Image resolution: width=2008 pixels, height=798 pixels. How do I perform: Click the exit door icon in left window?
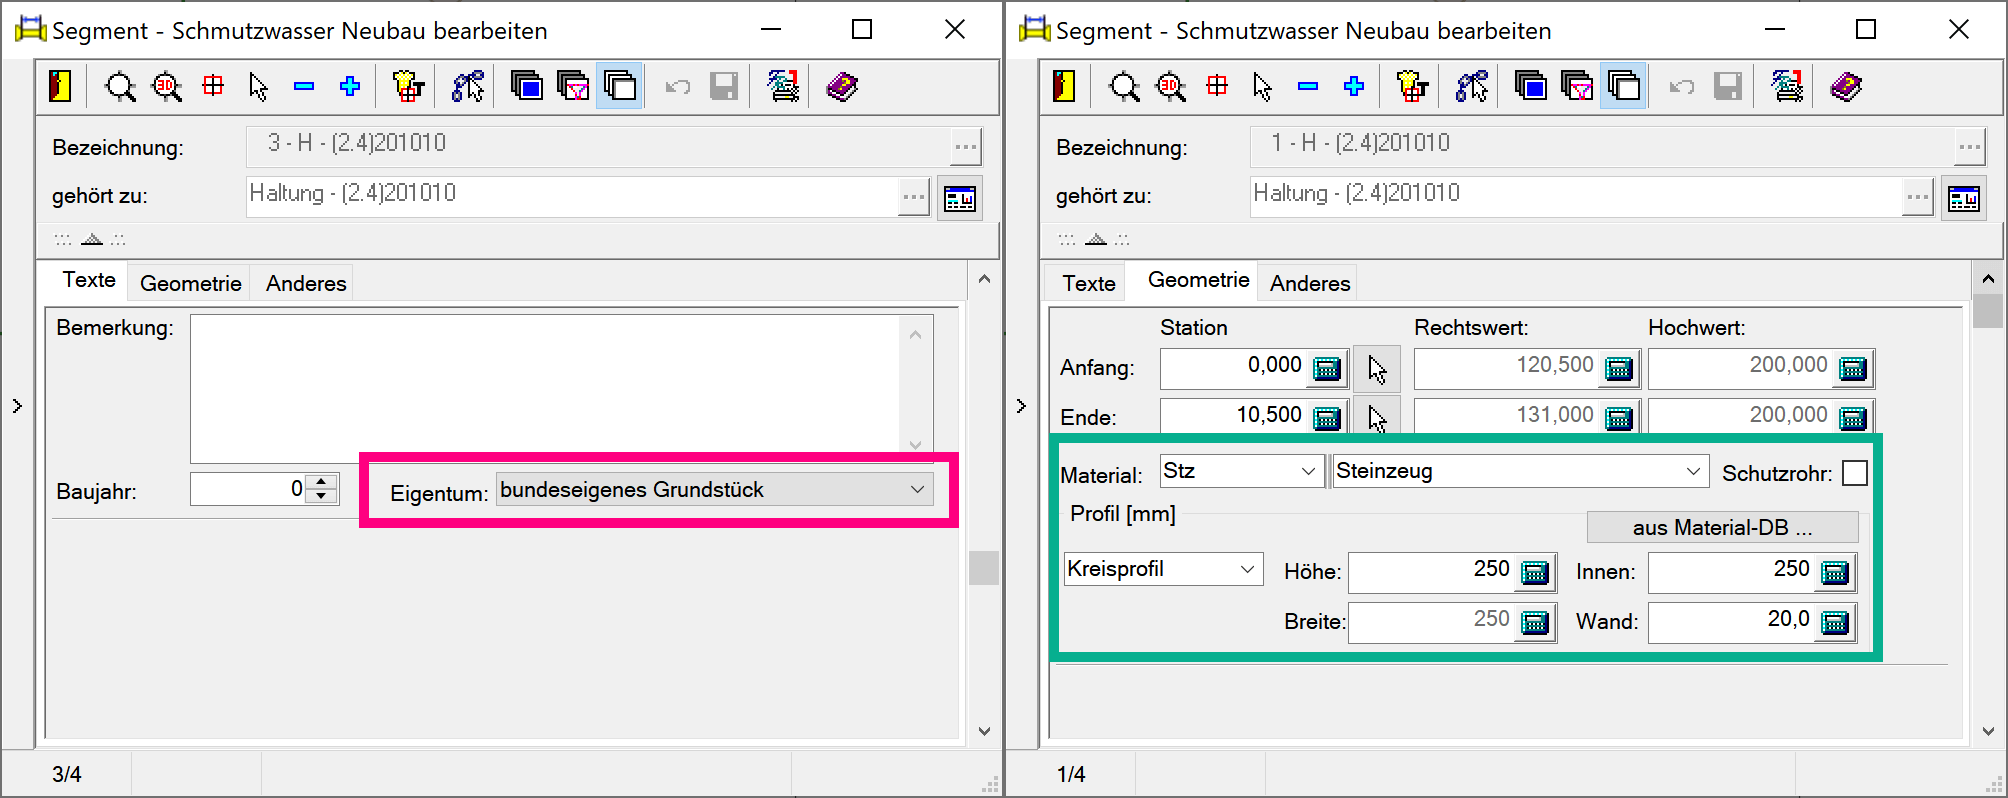(x=60, y=86)
